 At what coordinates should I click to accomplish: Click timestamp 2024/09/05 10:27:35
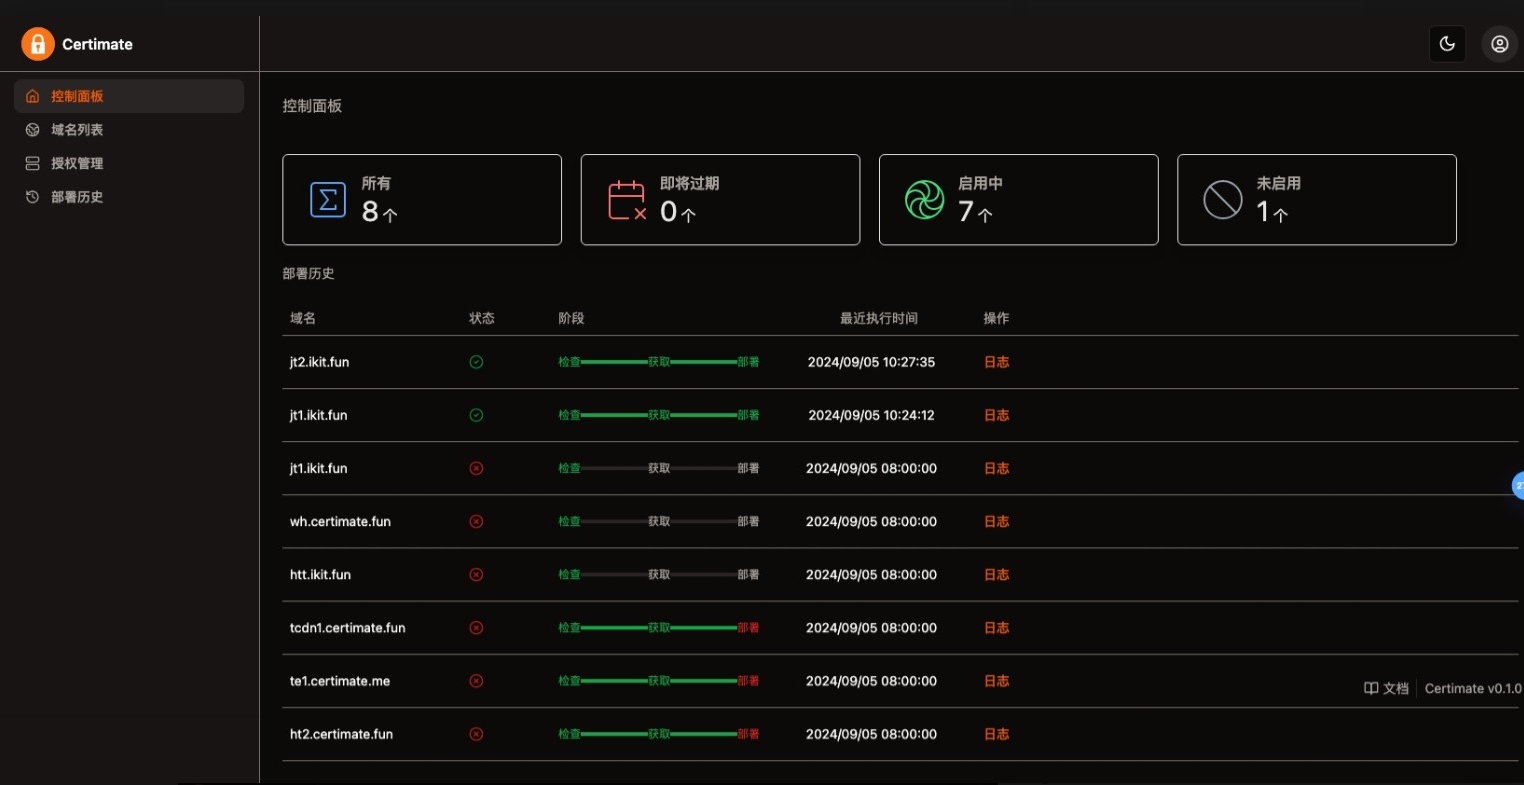coord(871,362)
